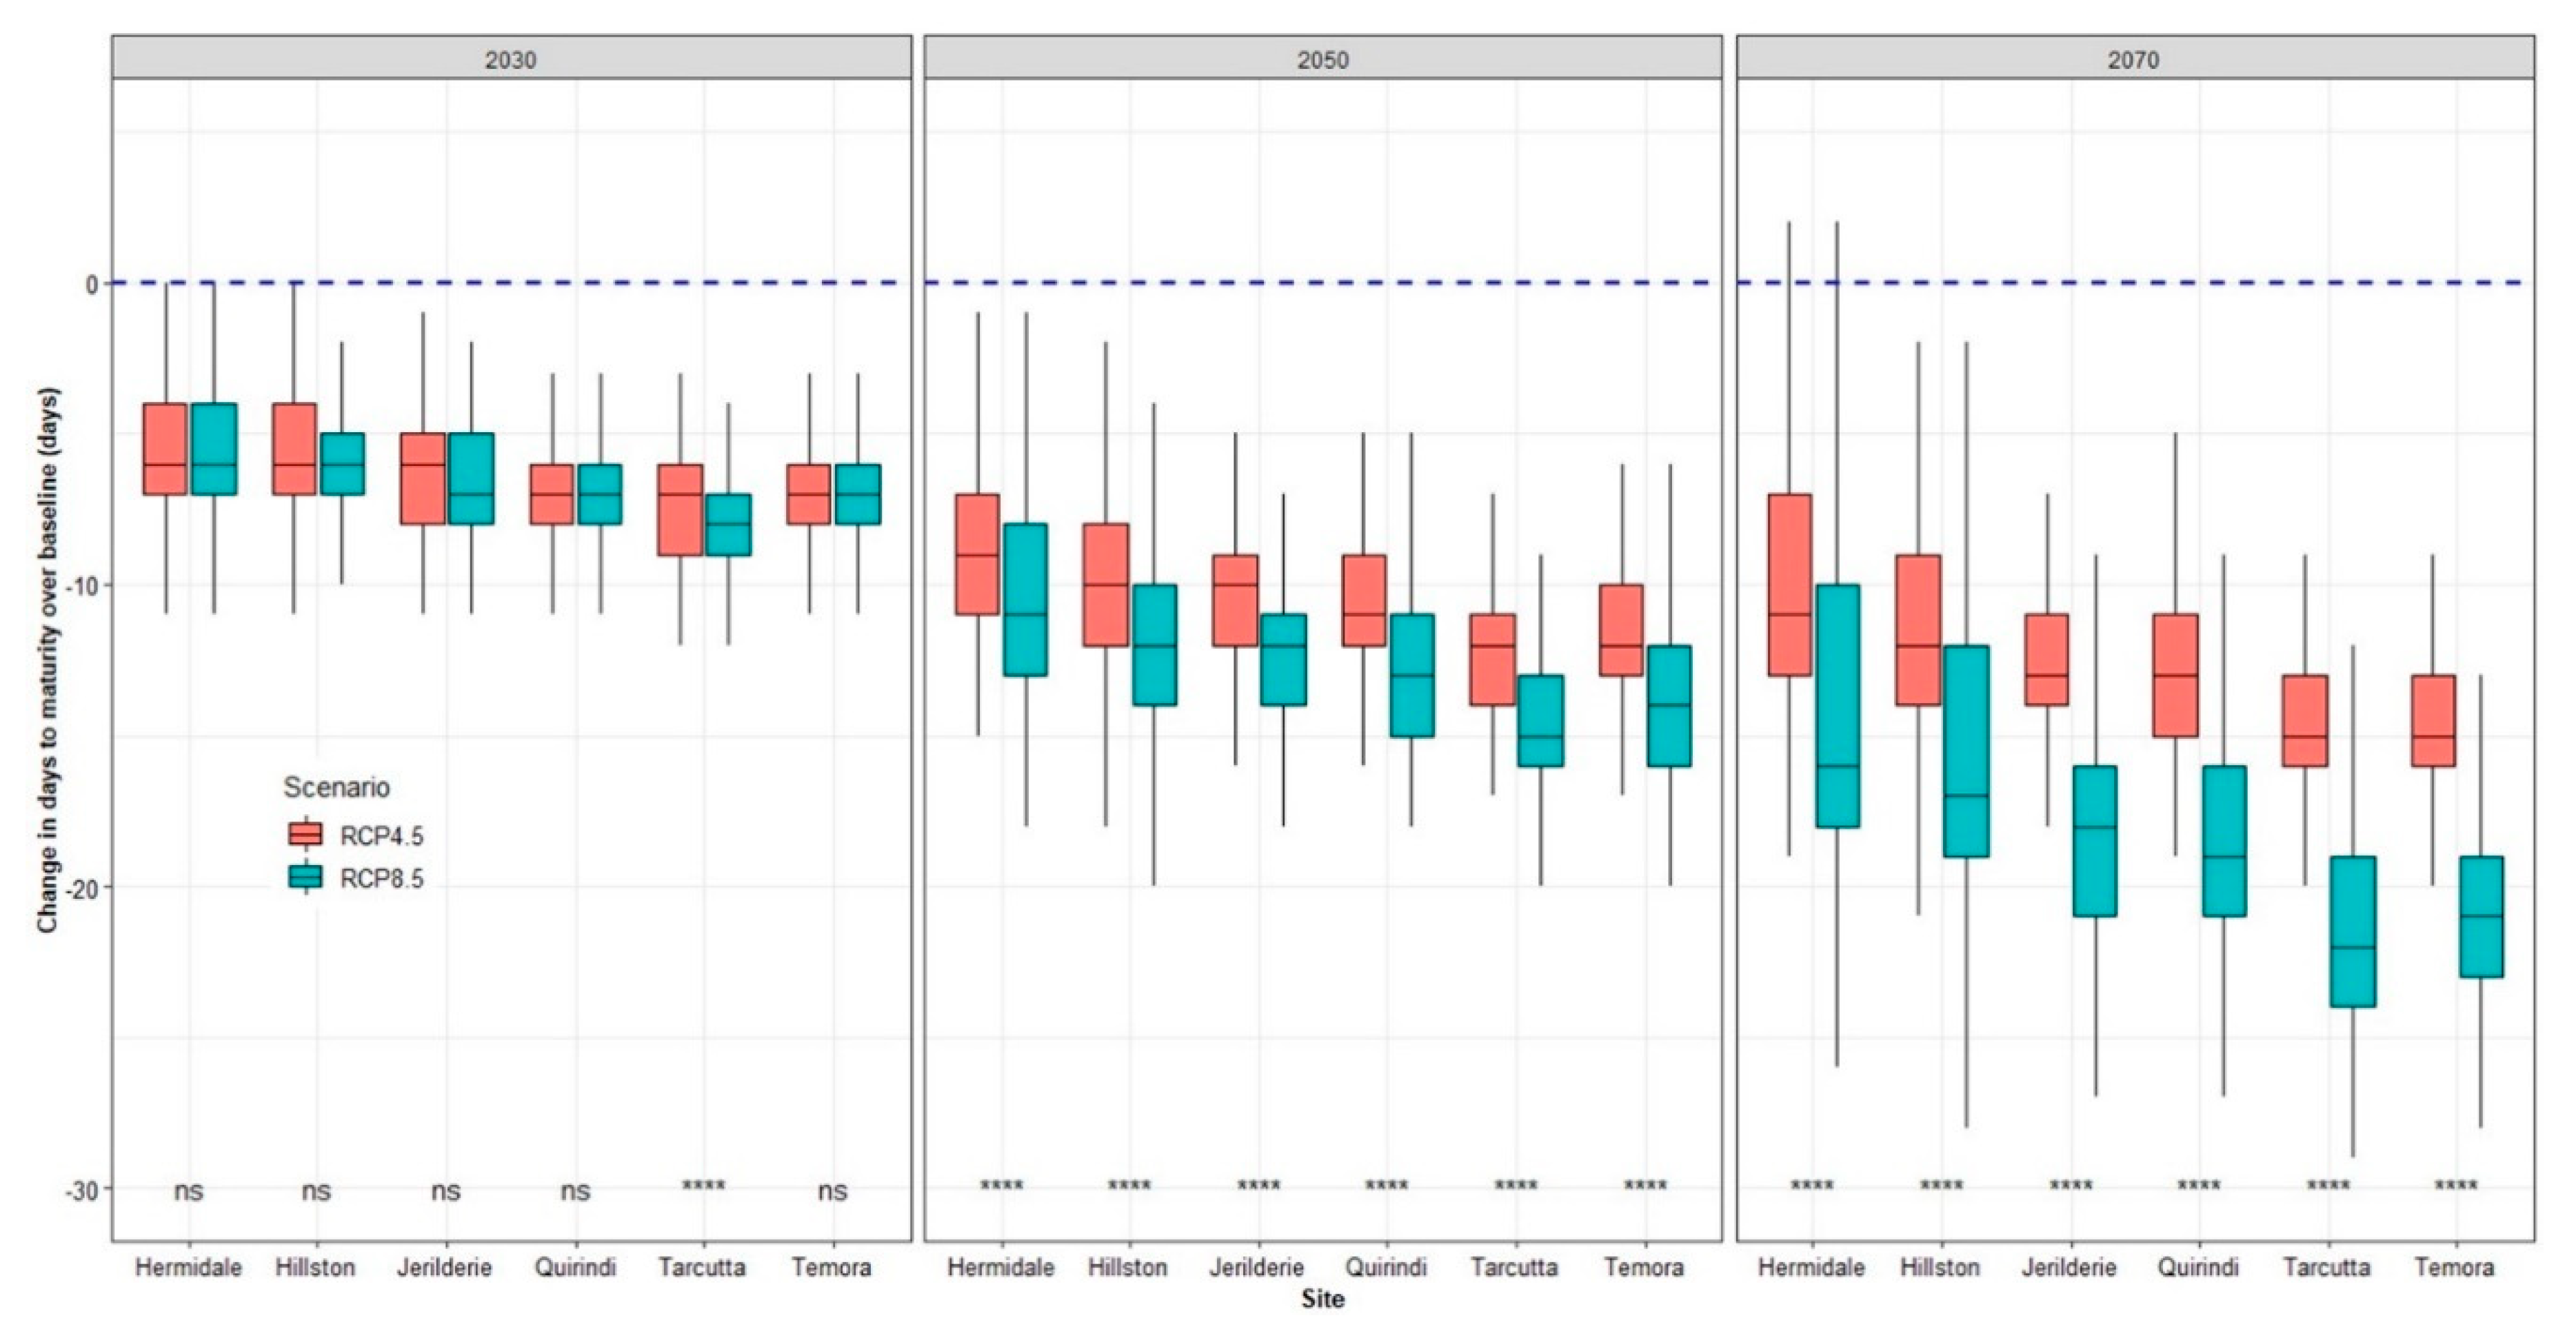
Task: Click Hermidale label in the 2030 panel
Action: click(188, 1267)
